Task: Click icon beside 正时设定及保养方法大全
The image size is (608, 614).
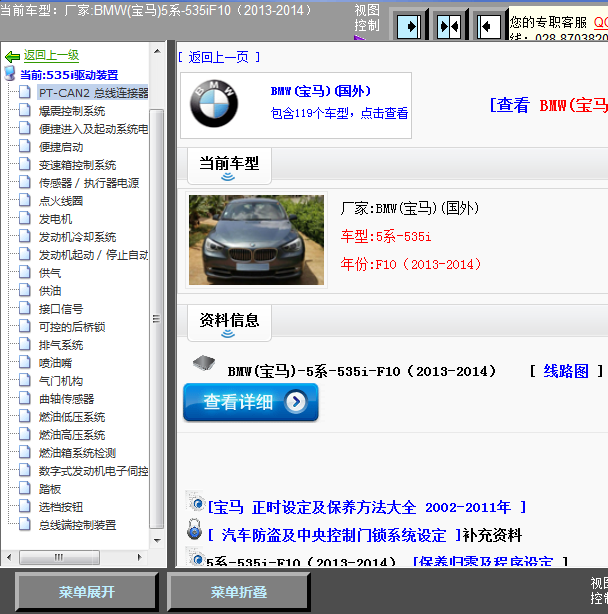Action: 196,501
